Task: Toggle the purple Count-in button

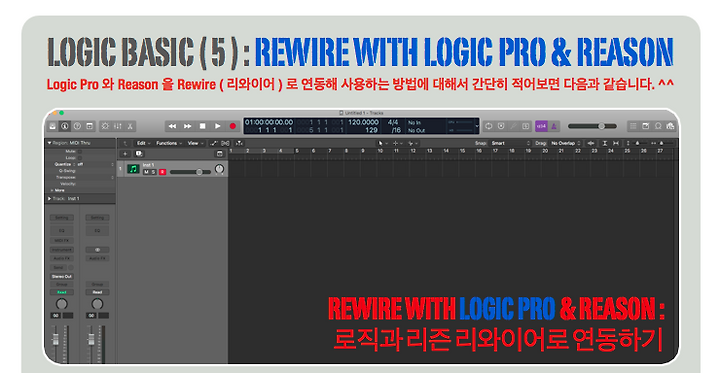Action: tap(541, 126)
